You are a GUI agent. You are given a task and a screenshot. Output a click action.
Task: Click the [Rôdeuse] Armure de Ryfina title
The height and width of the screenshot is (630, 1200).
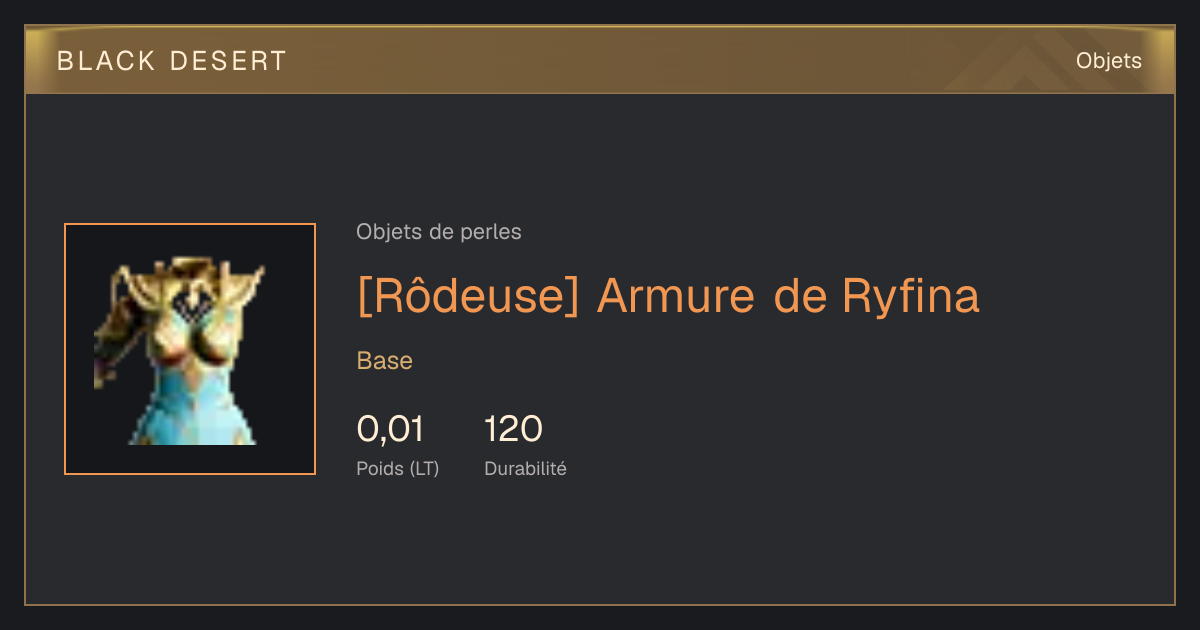point(668,296)
